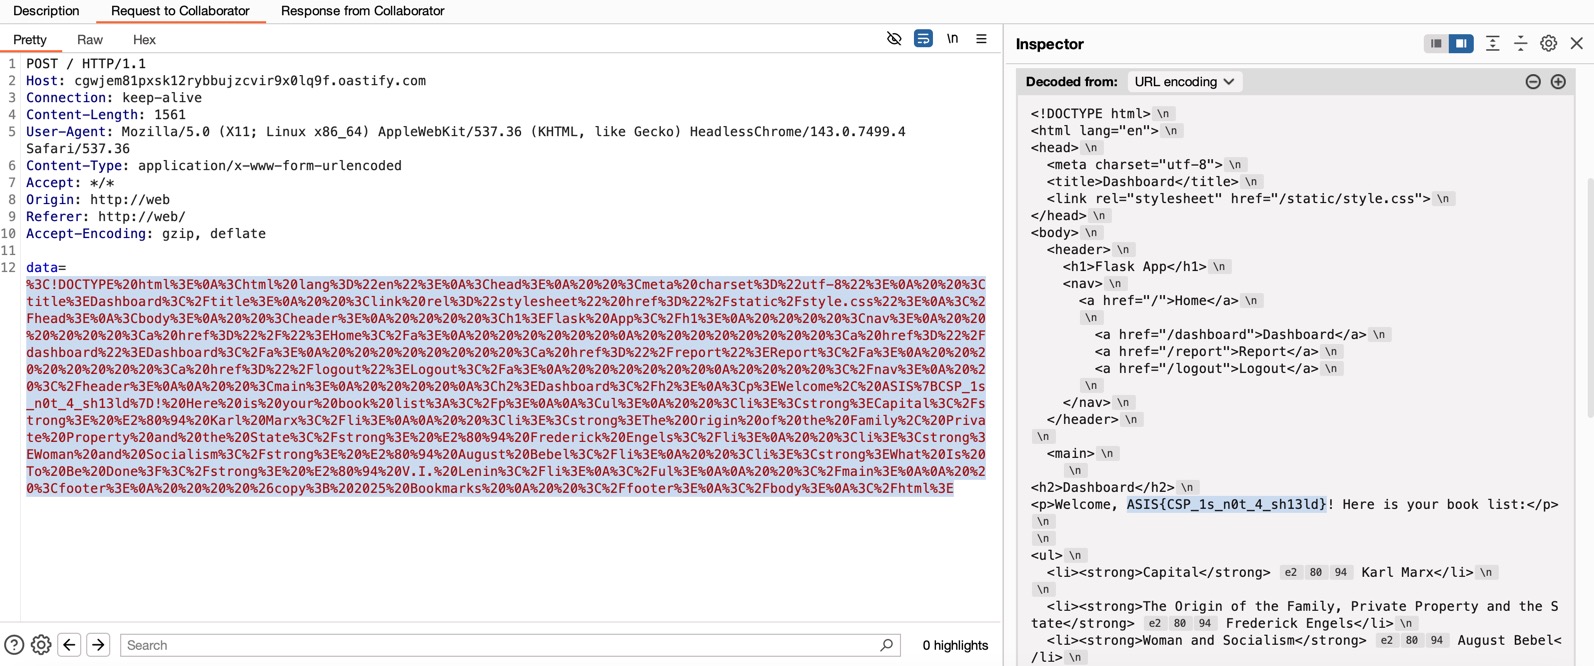Open the message editor hamburger menu
This screenshot has height=666, width=1594.
[x=981, y=39]
